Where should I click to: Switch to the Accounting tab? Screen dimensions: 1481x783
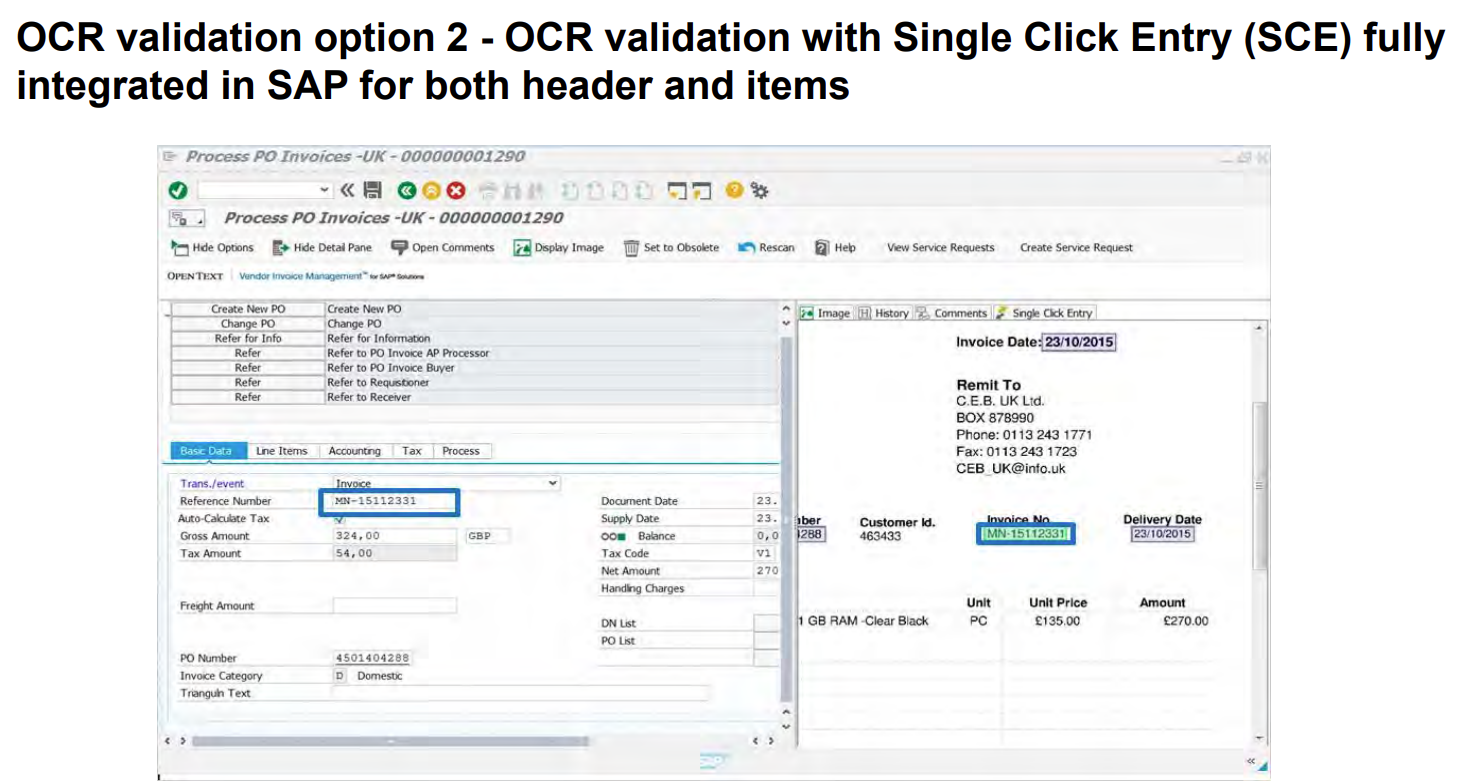(355, 451)
